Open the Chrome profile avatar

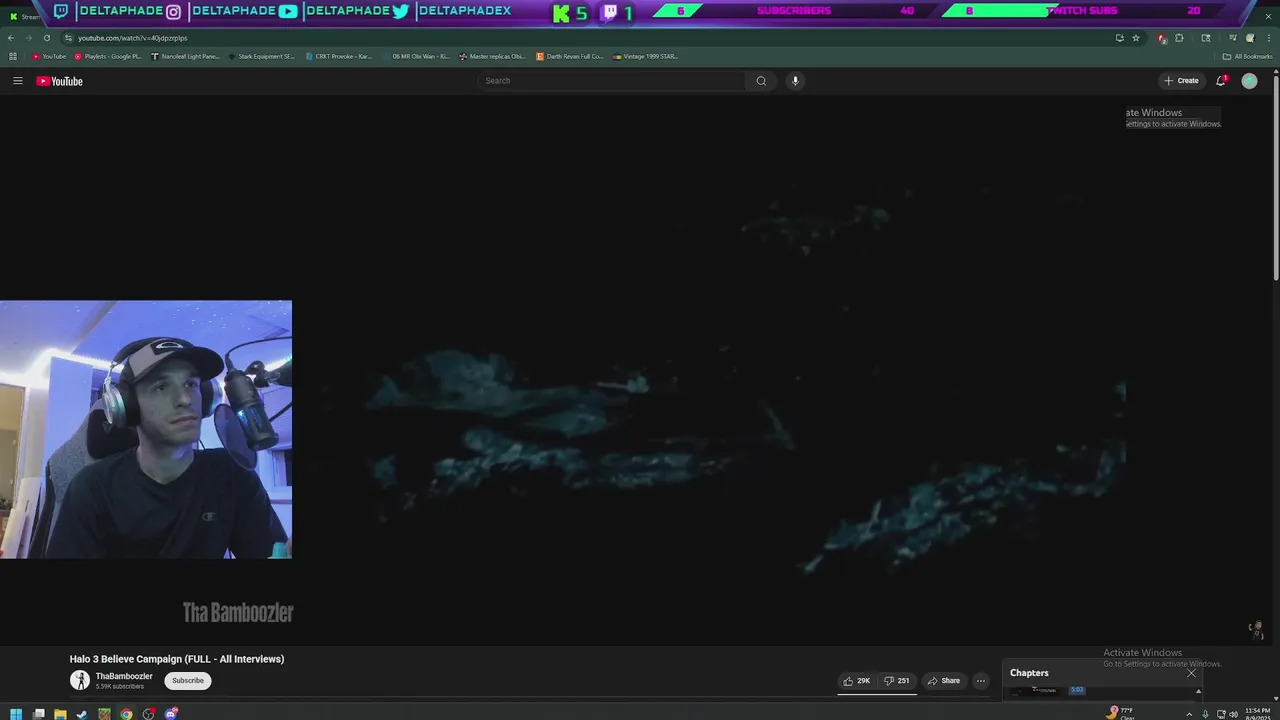pos(1250,38)
